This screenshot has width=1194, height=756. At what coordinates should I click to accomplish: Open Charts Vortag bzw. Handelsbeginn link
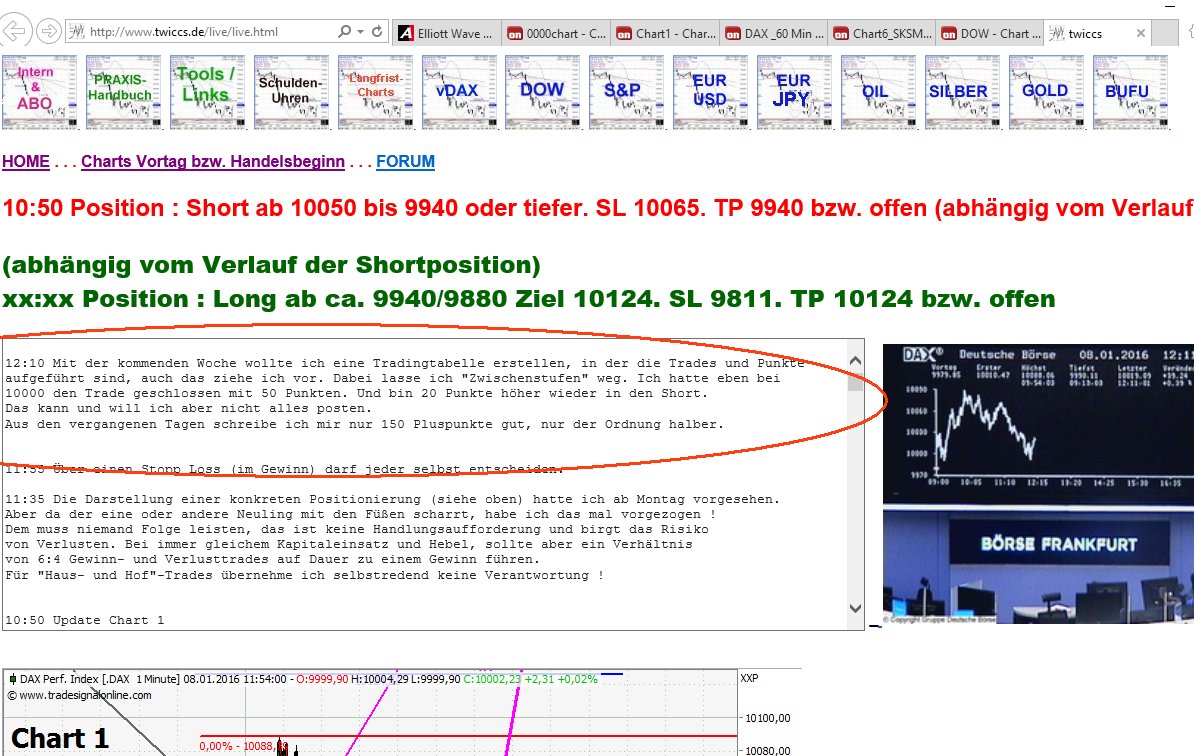click(212, 161)
